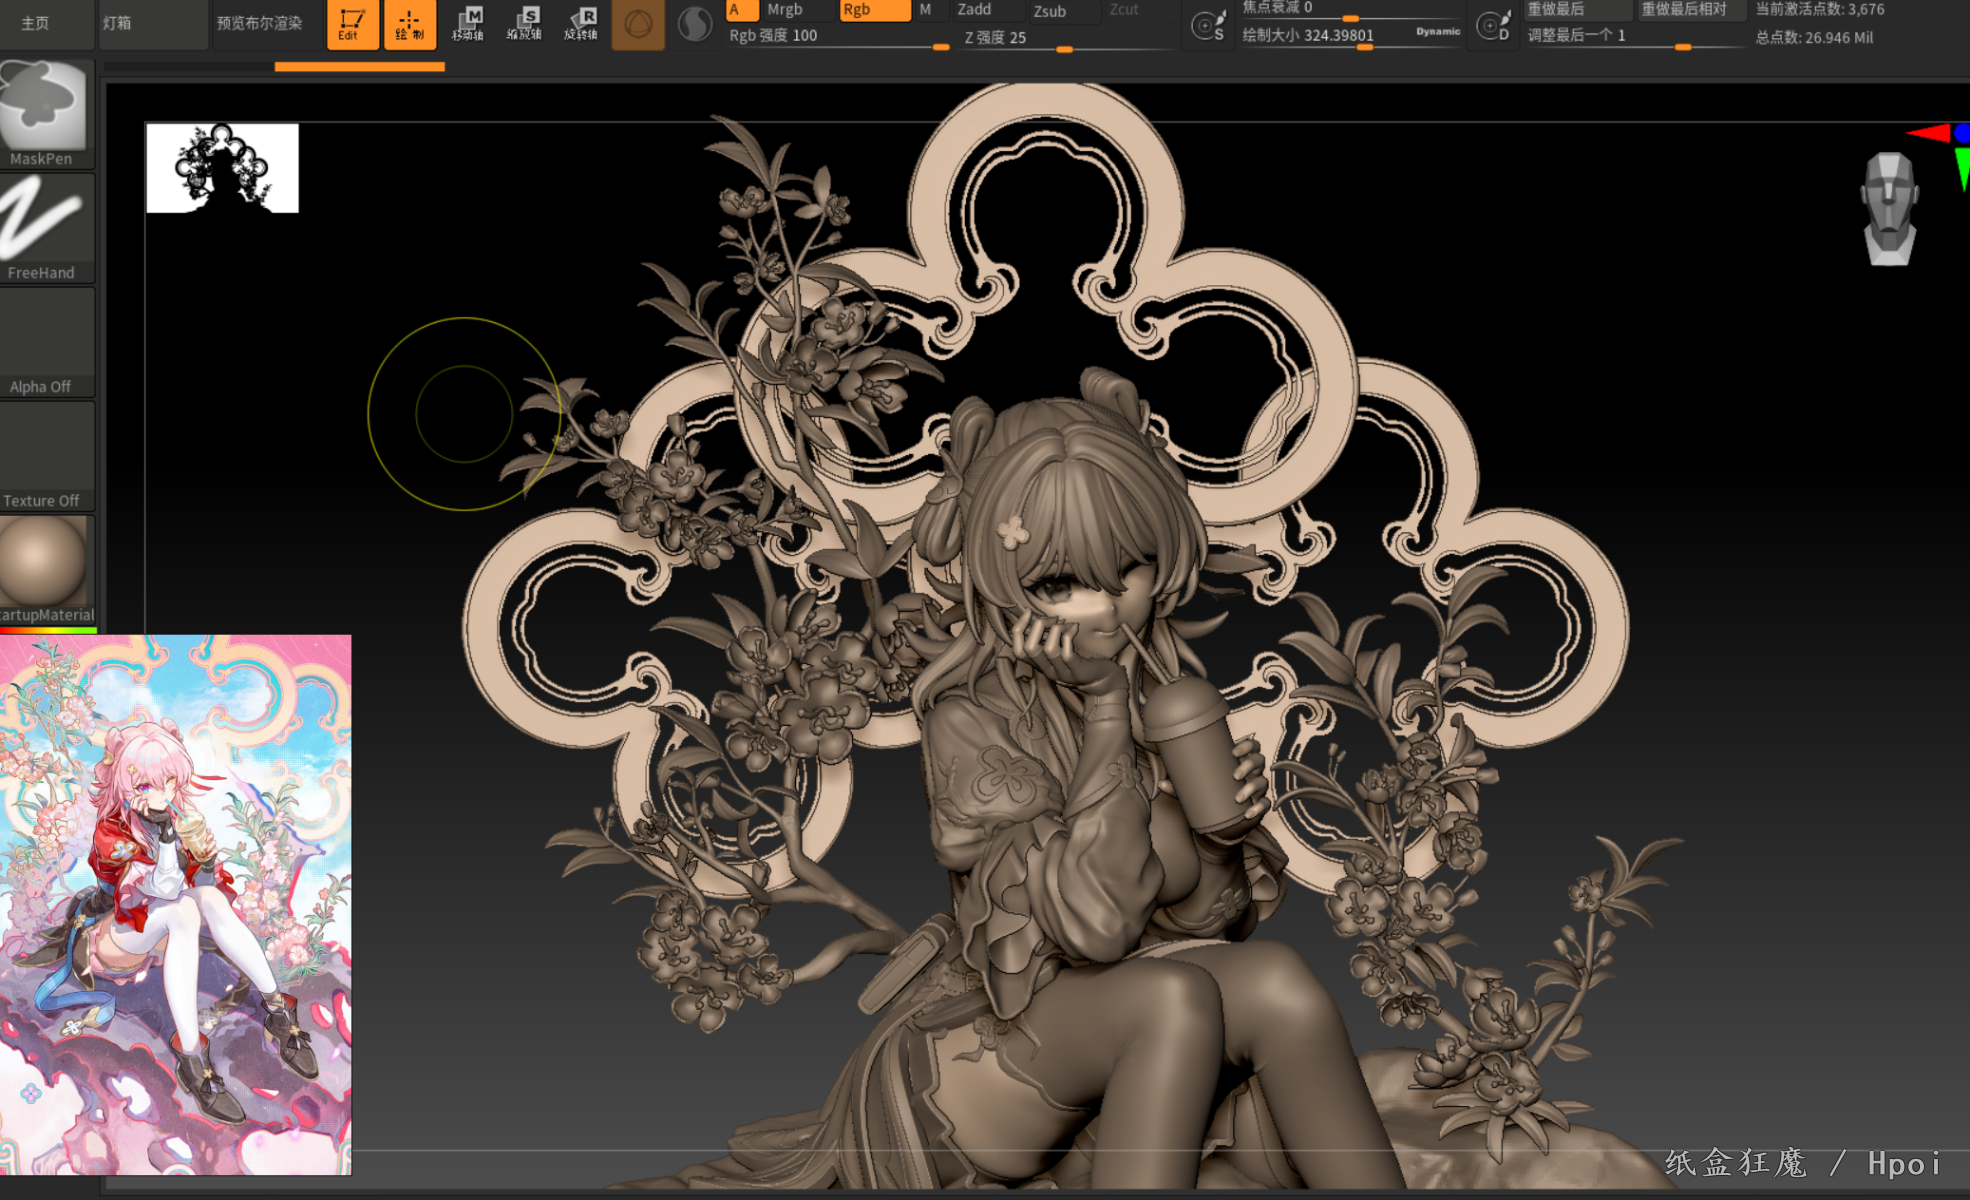Viewport: 1970px width, 1200px height.
Task: Open the FreeHand stroke selector
Action: pos(45,227)
